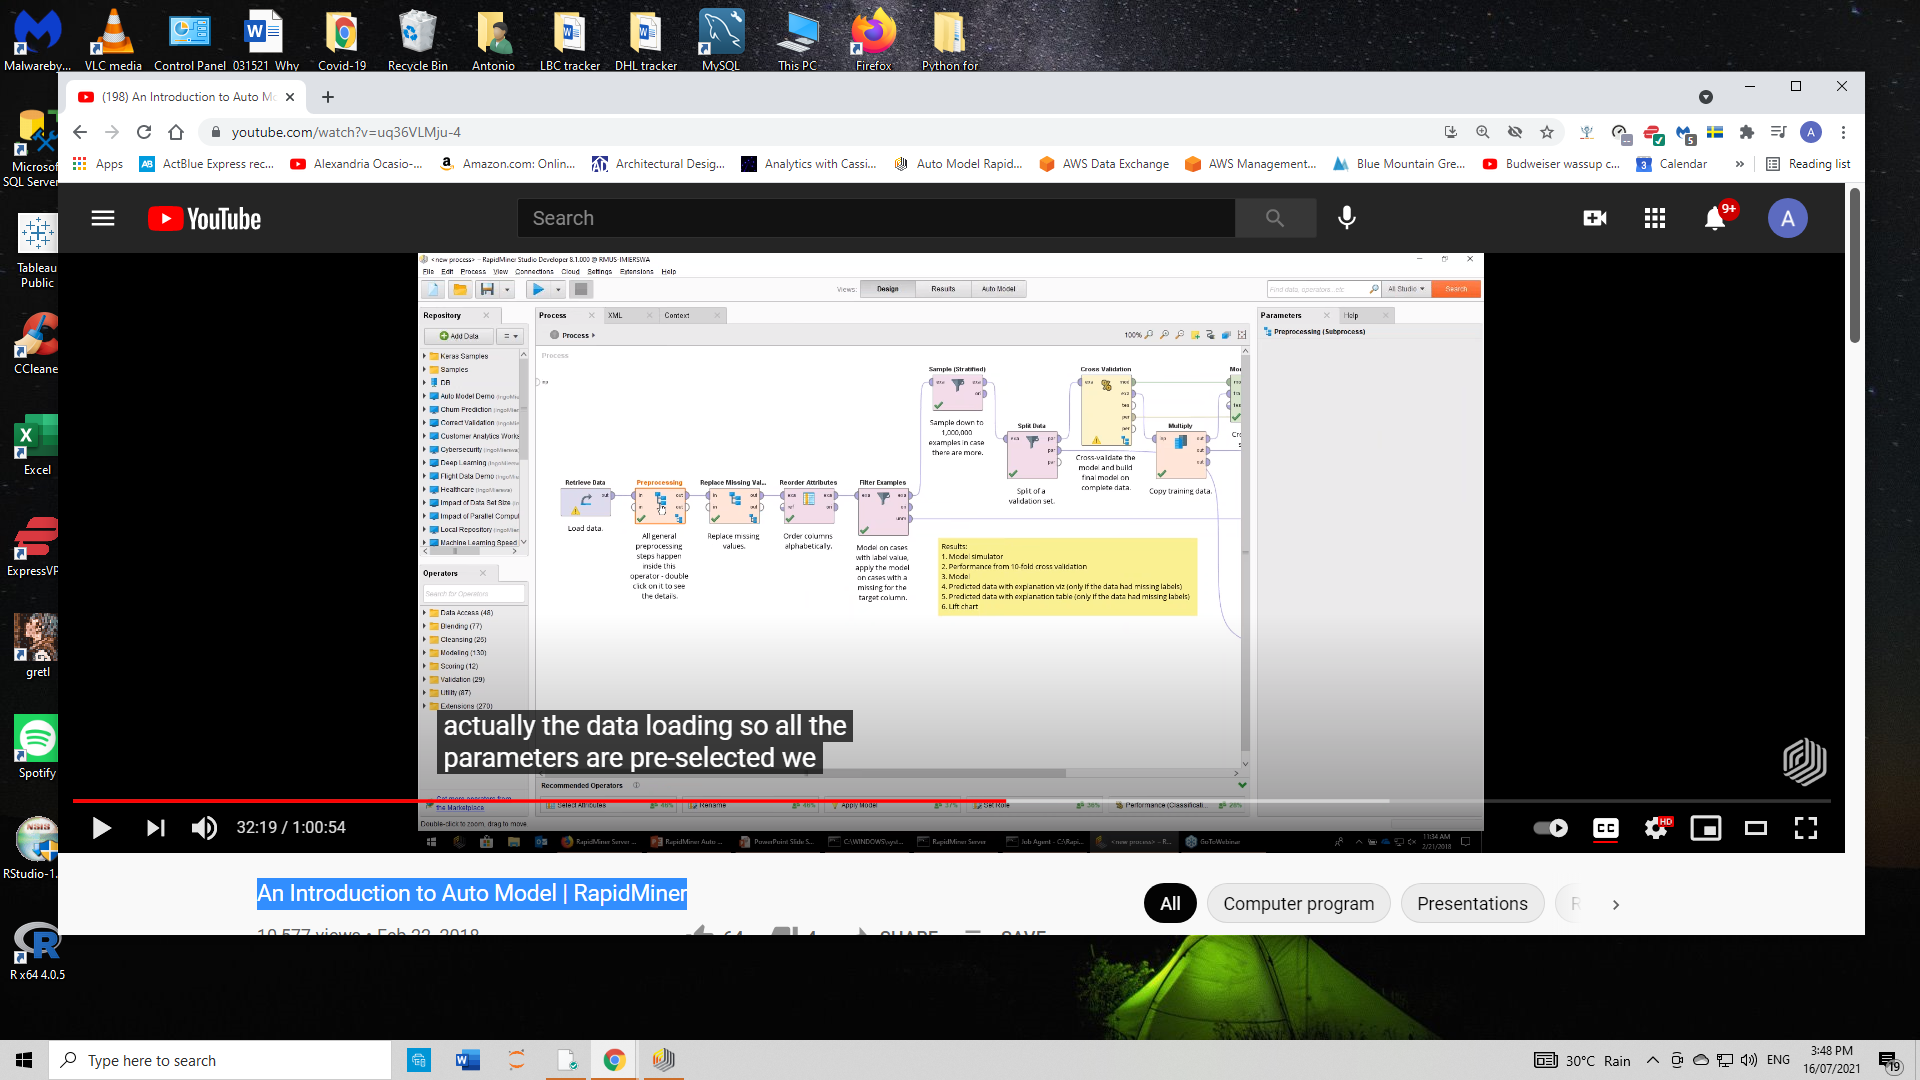
Task: Show more filter chips with arrow
Action: (1615, 904)
